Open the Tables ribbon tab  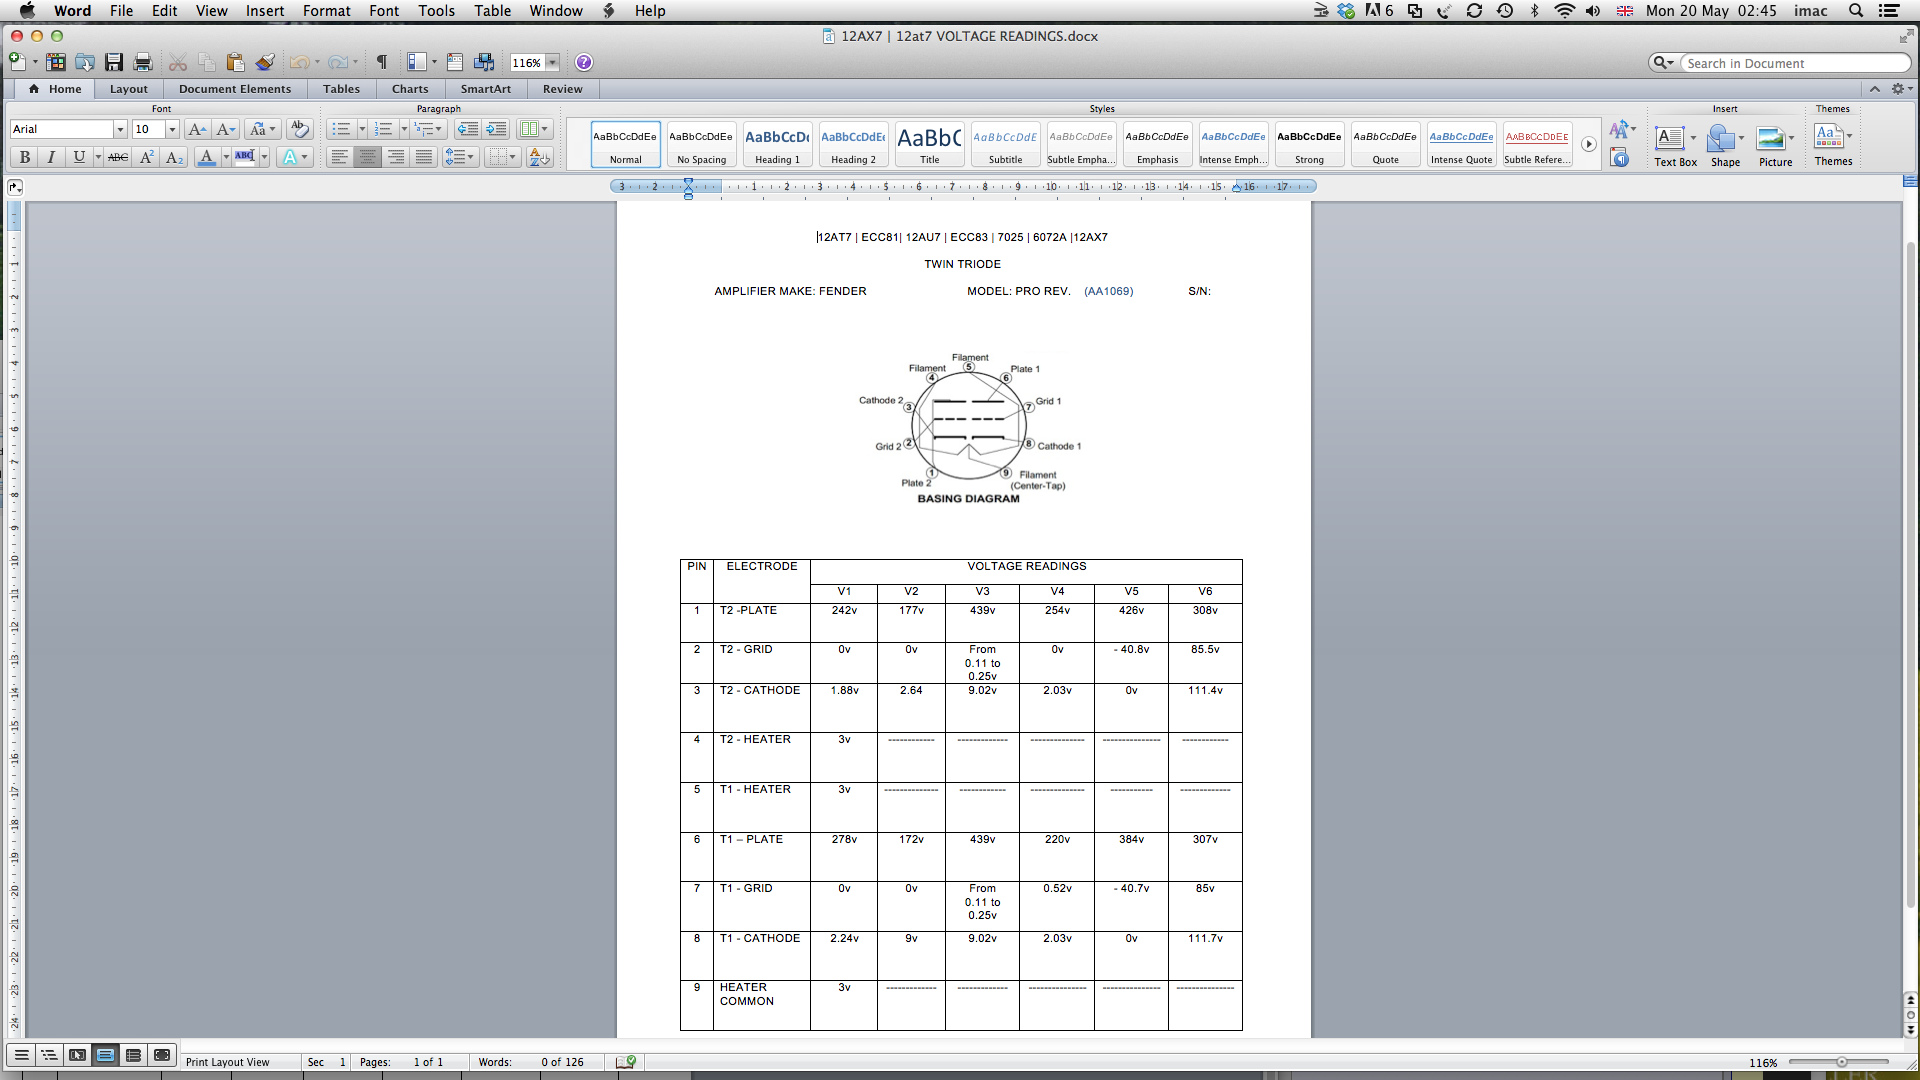341,89
